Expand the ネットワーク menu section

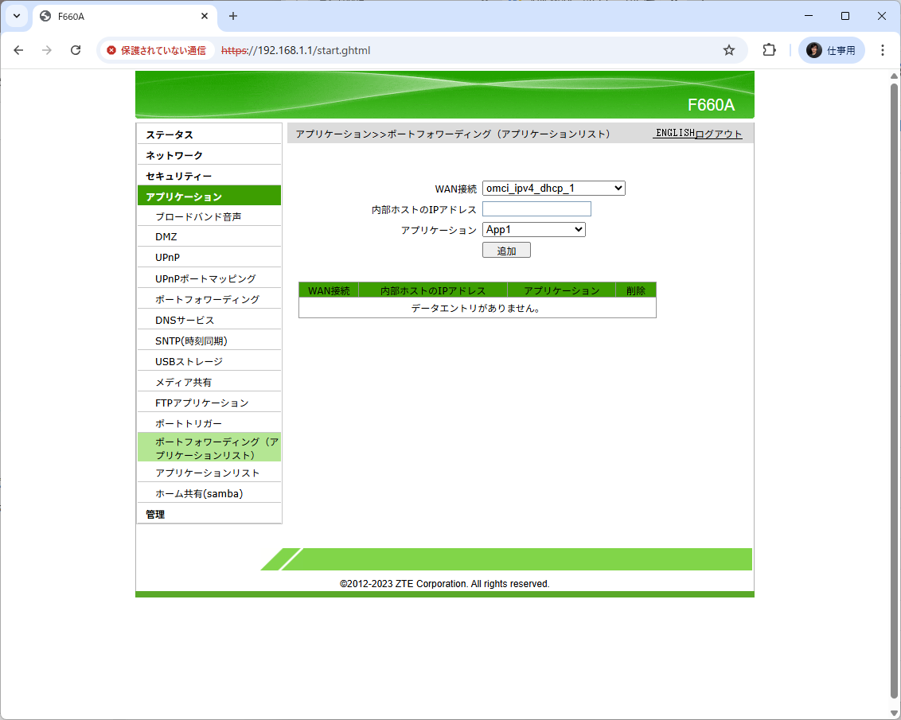pyautogui.click(x=174, y=155)
